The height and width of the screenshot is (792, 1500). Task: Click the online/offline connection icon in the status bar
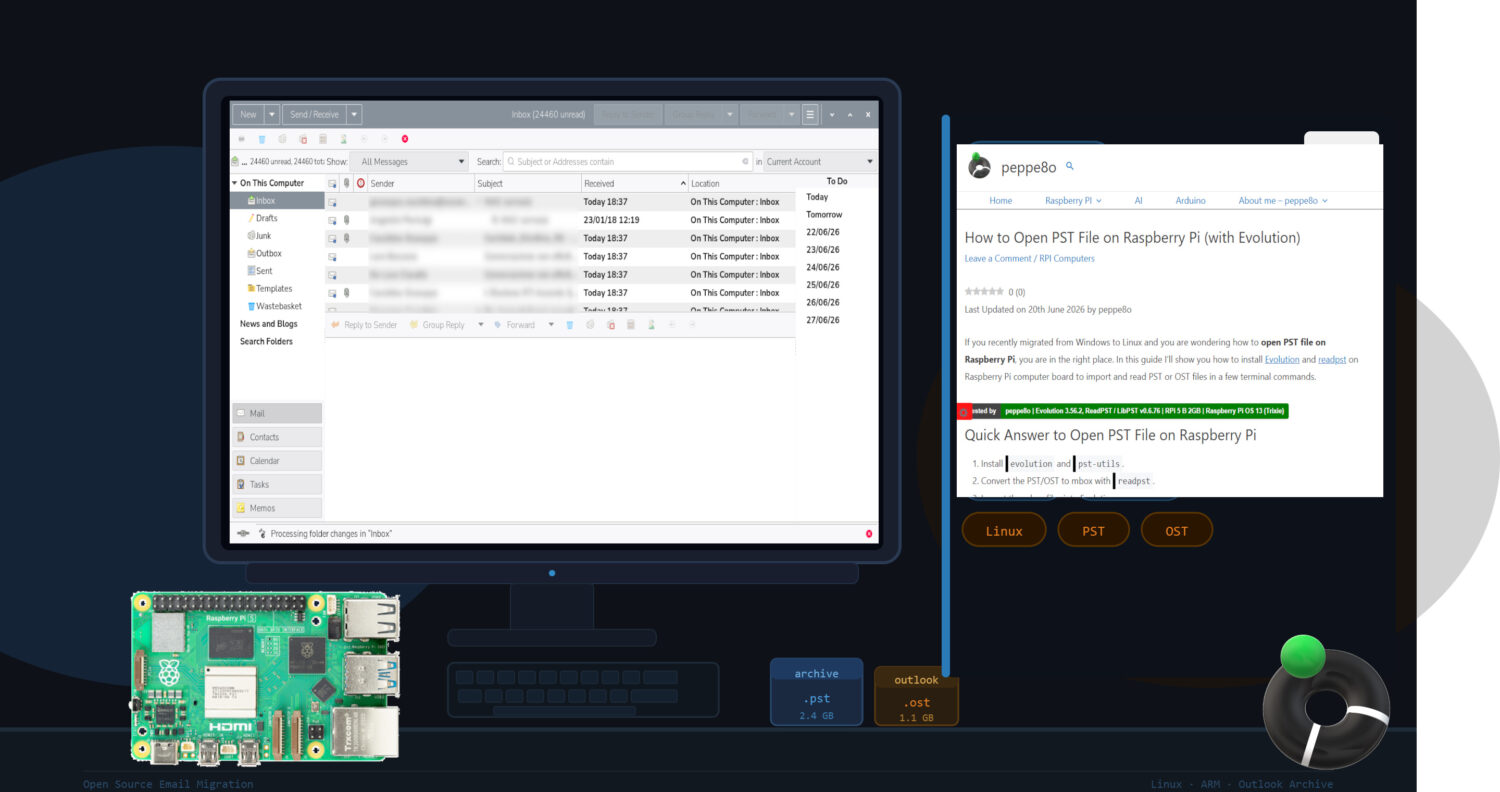click(x=243, y=534)
